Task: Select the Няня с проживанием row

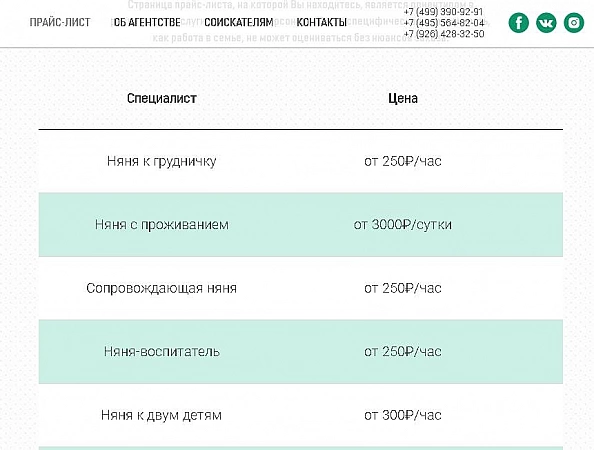Action: 301,224
